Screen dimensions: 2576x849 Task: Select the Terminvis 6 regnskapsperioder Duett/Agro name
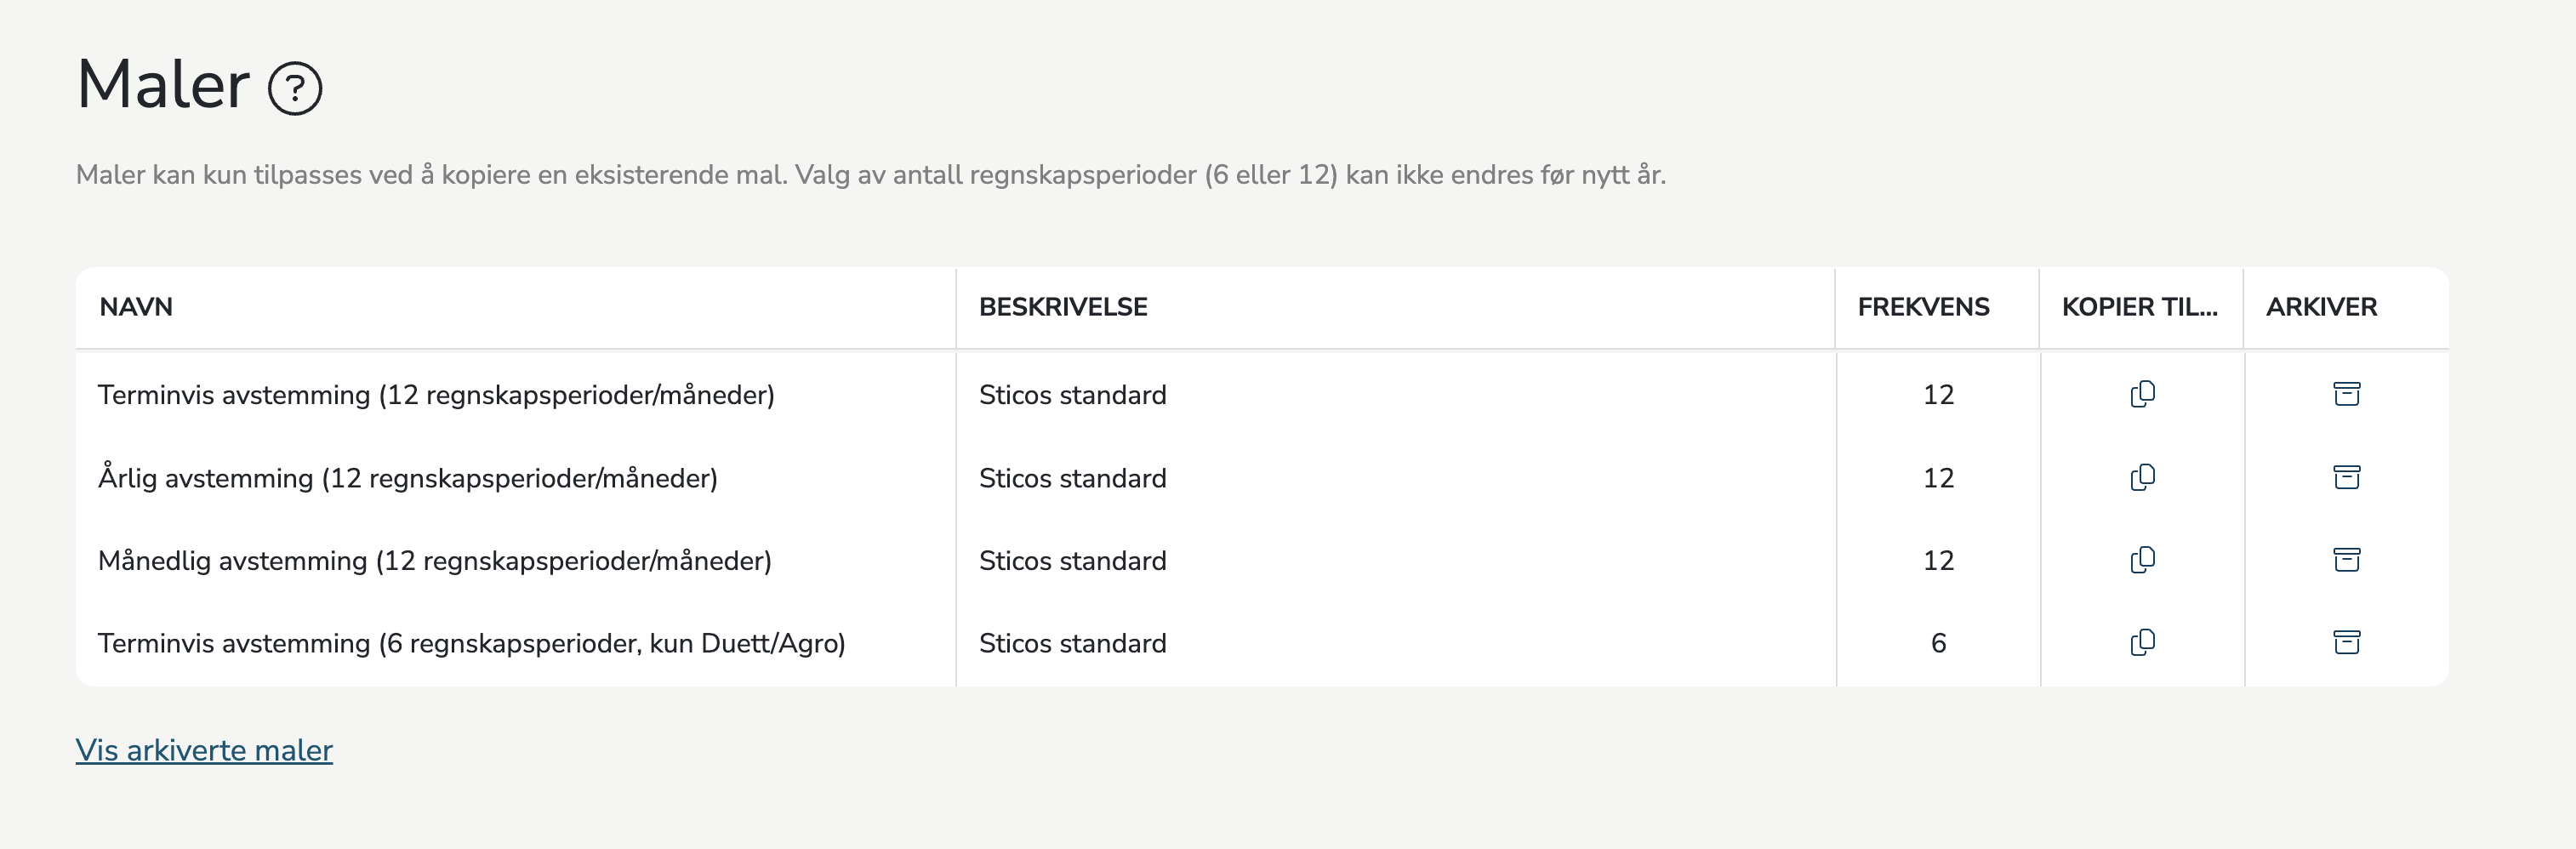(471, 643)
